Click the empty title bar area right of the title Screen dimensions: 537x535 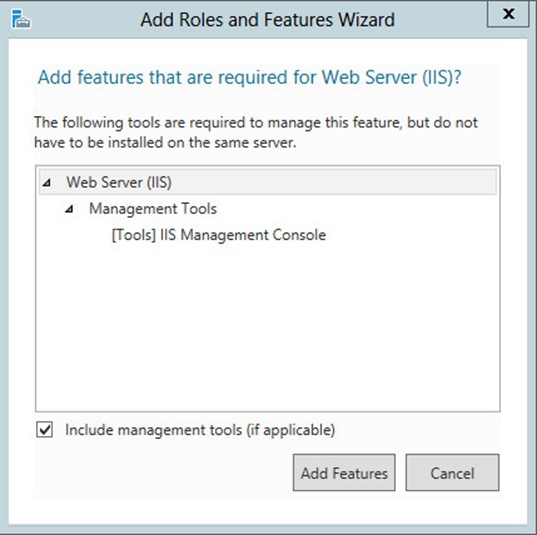coord(440,20)
